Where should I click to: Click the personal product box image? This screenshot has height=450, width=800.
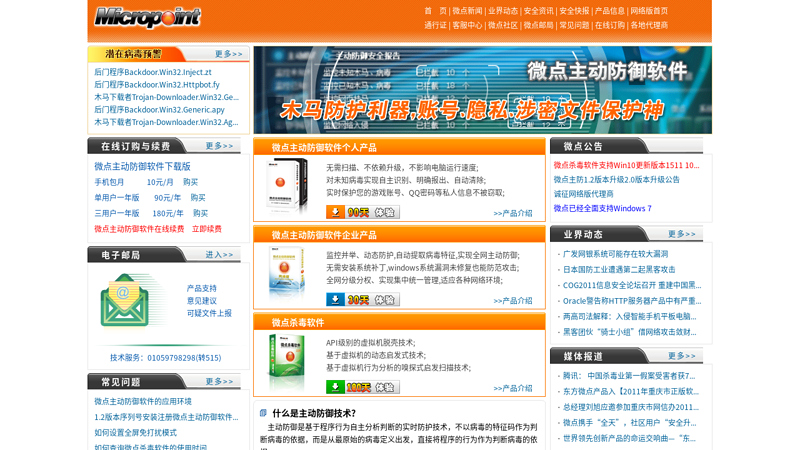point(287,185)
